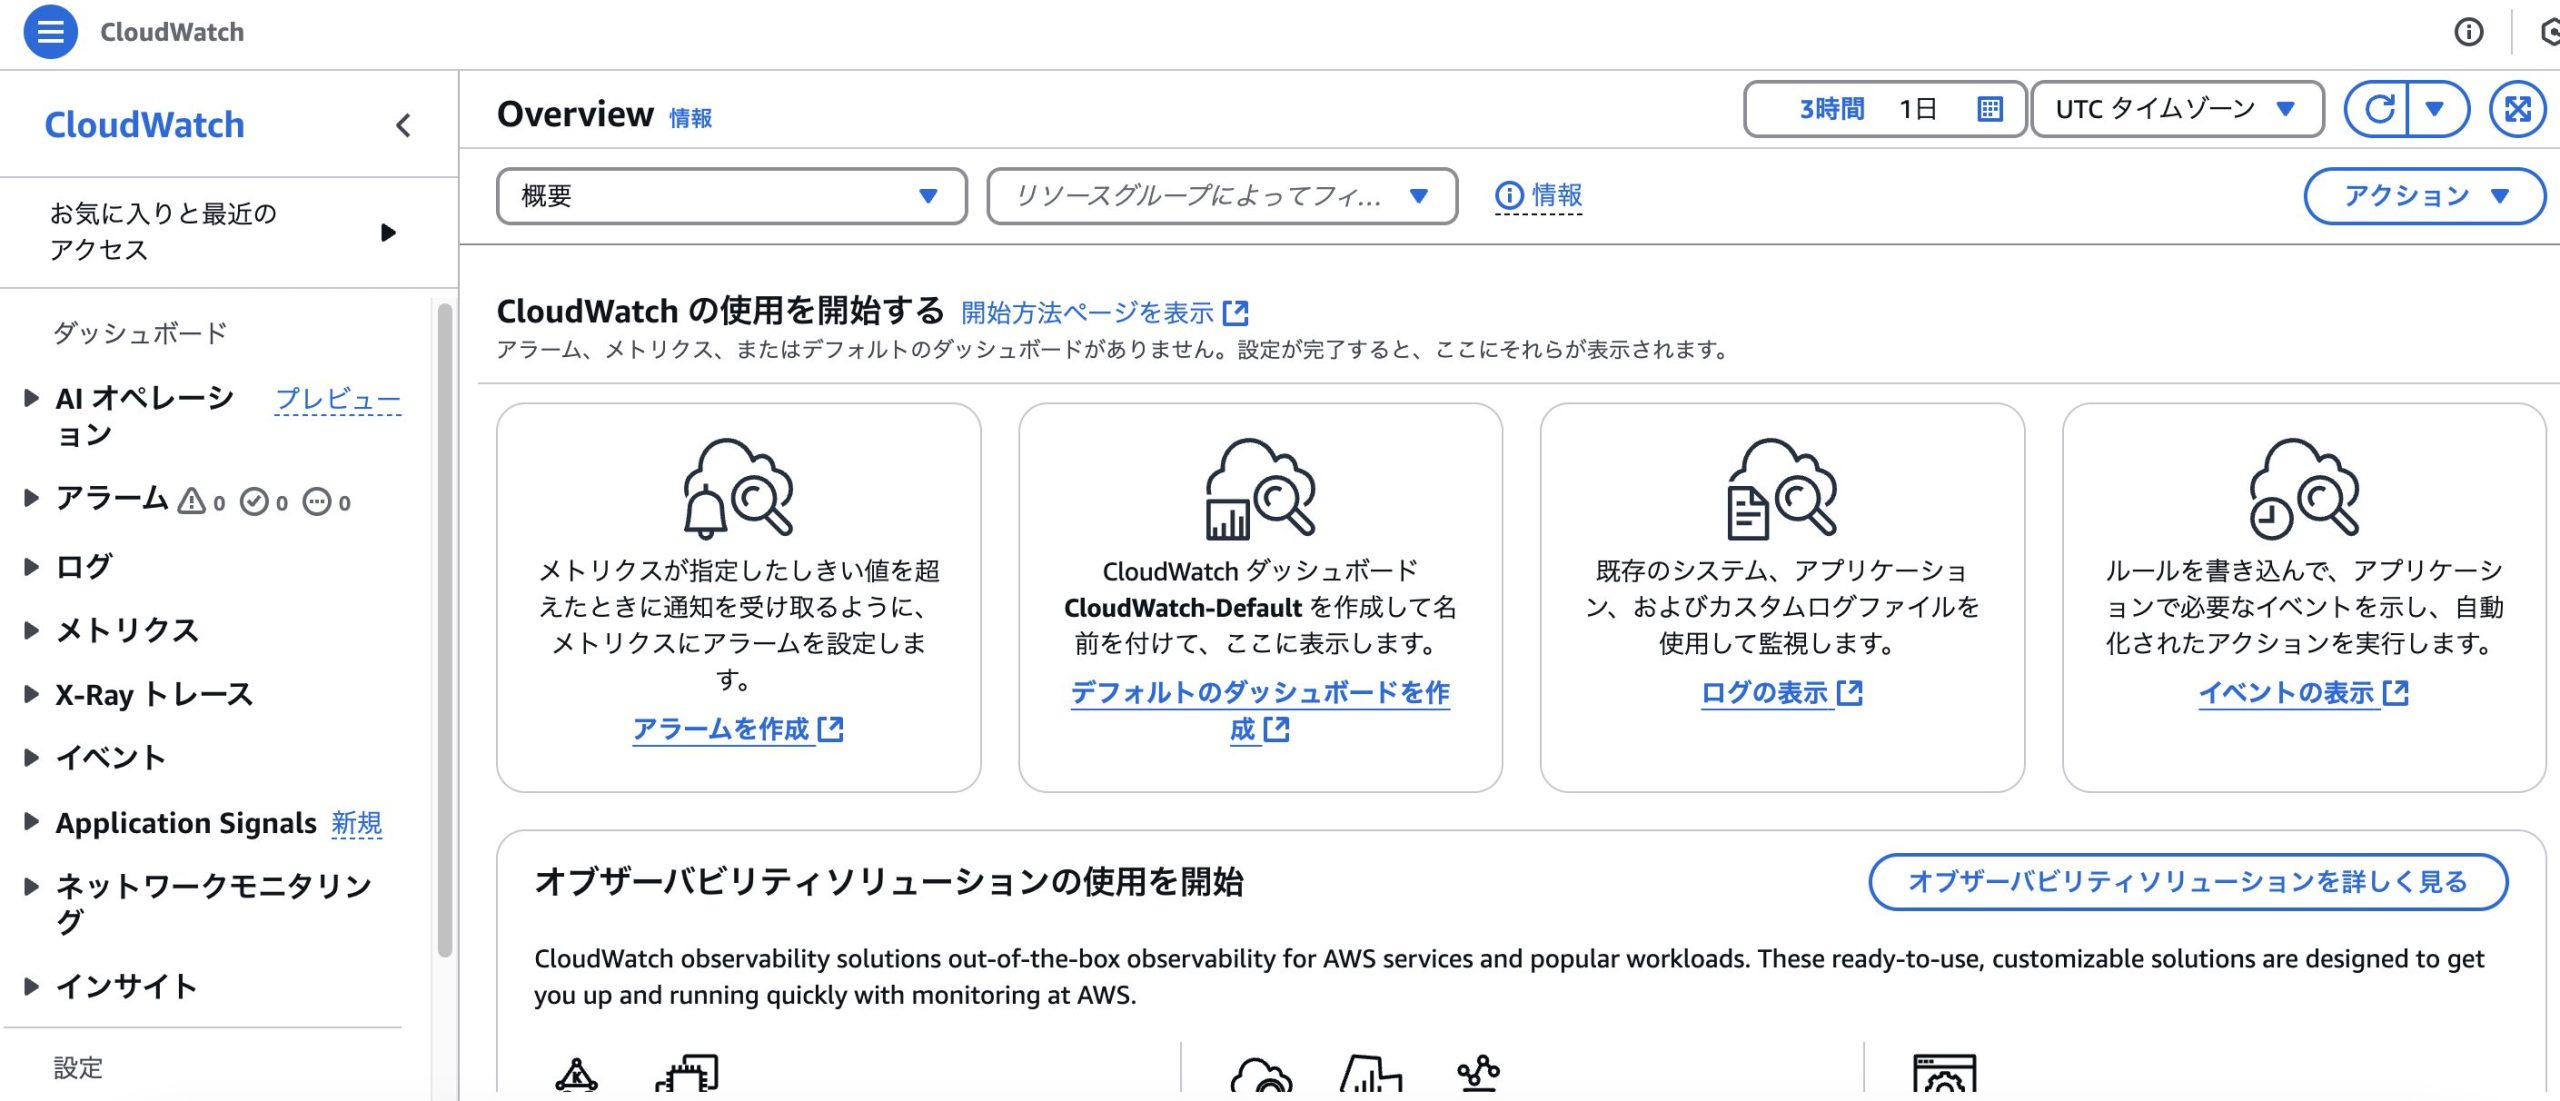Expand the インサイト navigation section

point(31,986)
